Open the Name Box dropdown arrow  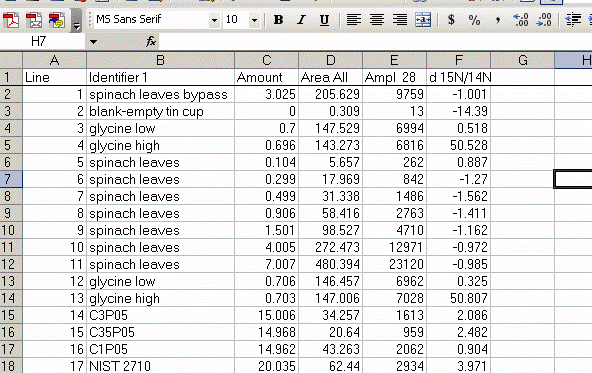(93, 42)
